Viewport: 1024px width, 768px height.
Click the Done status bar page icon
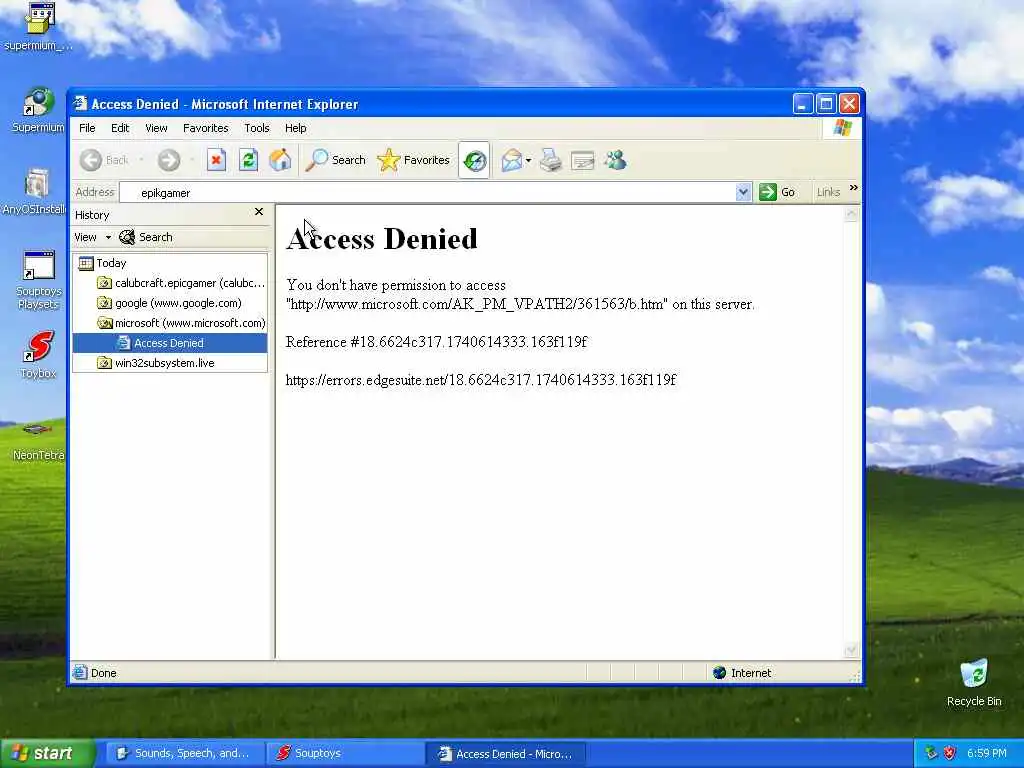tap(80, 673)
